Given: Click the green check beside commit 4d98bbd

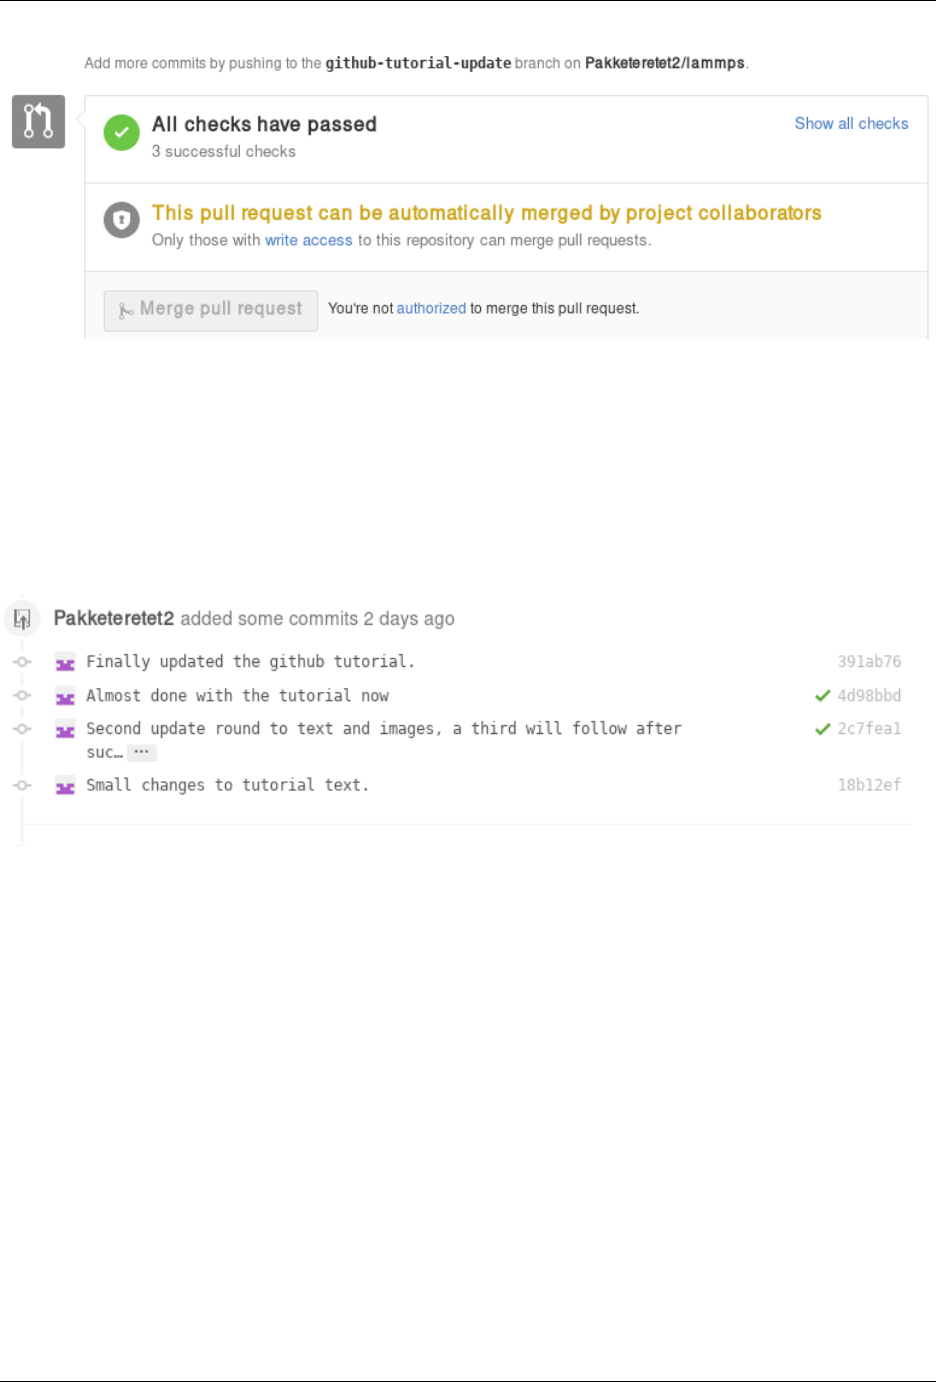Looking at the screenshot, I should point(822,696).
